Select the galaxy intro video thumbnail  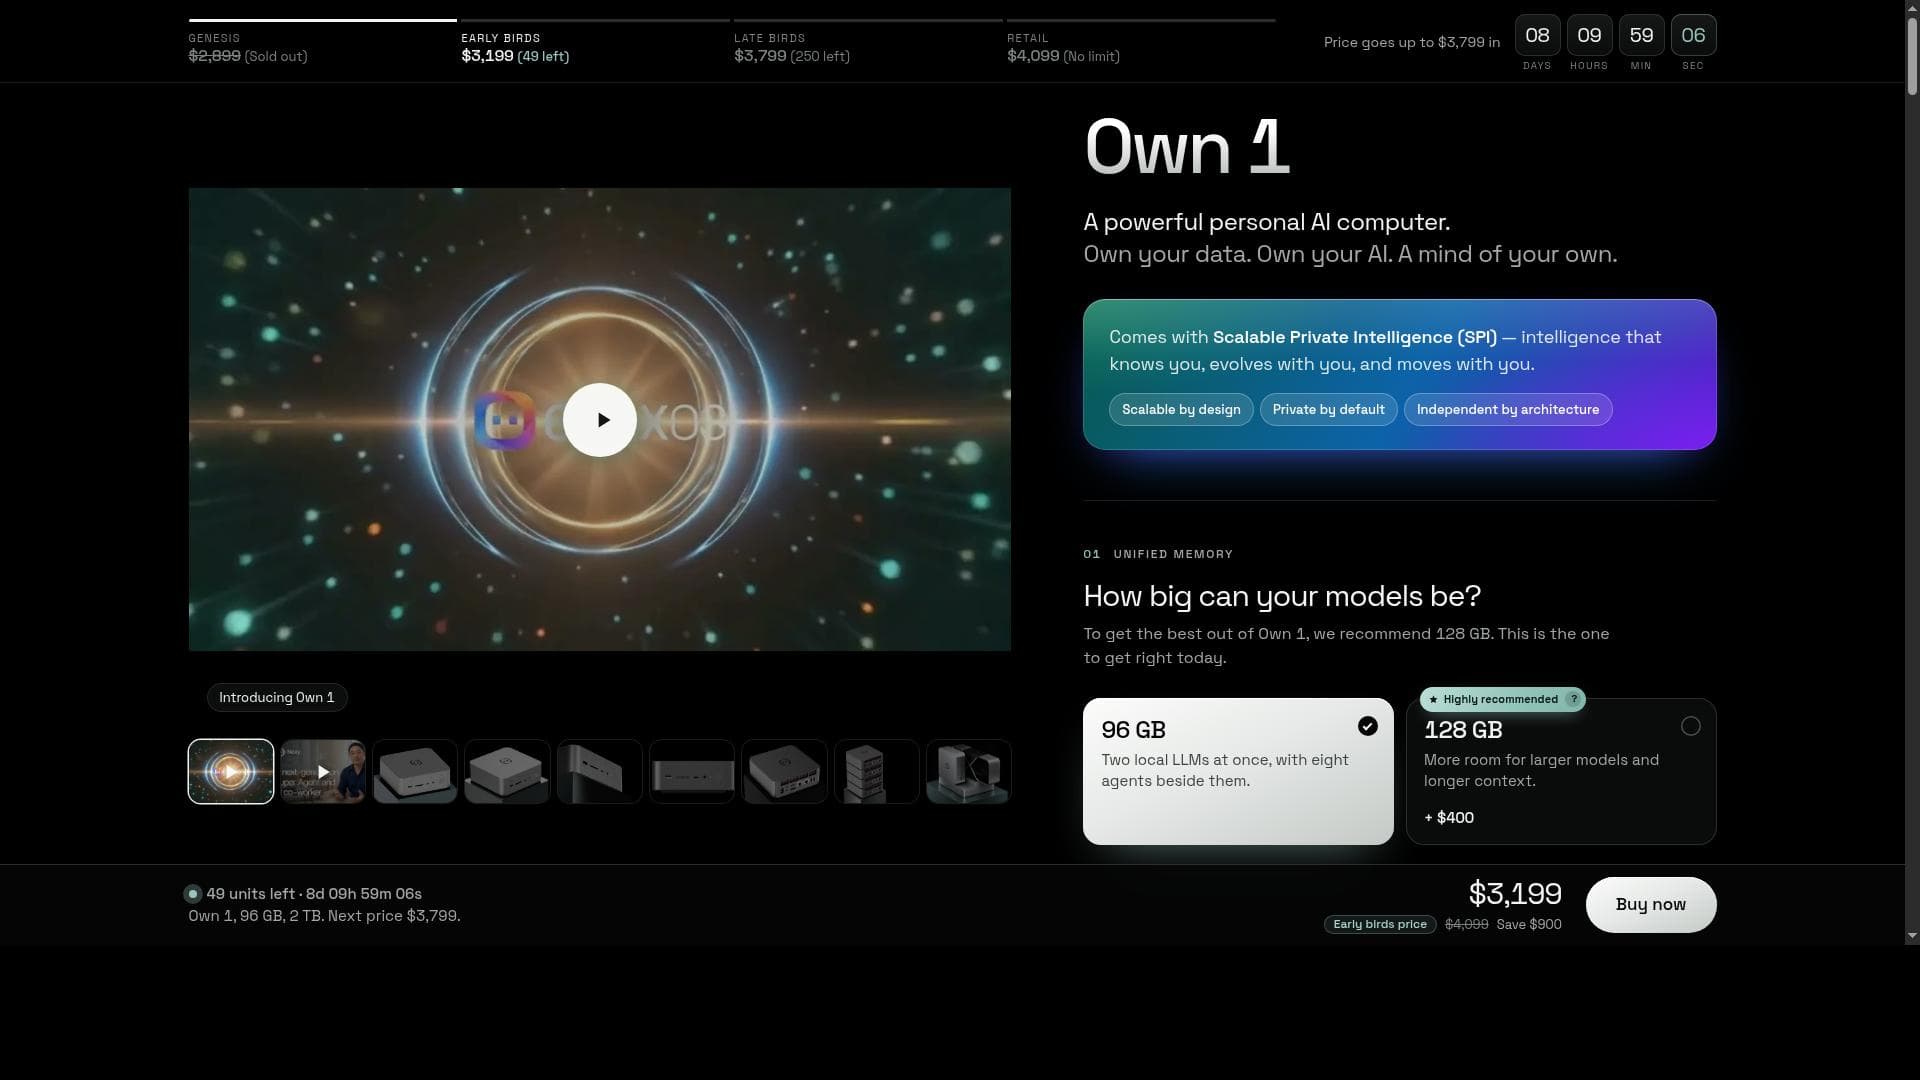[x=231, y=771]
